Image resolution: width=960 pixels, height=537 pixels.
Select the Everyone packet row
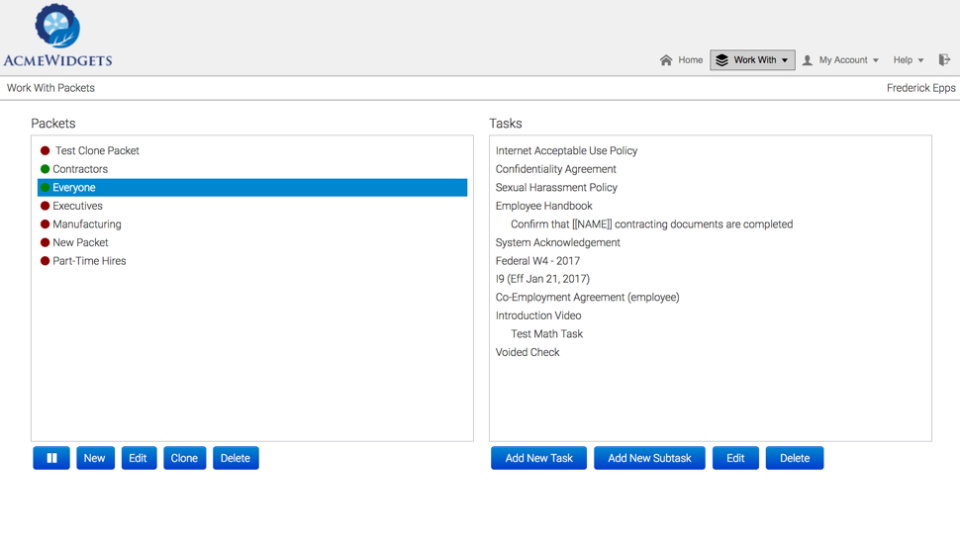click(252, 187)
